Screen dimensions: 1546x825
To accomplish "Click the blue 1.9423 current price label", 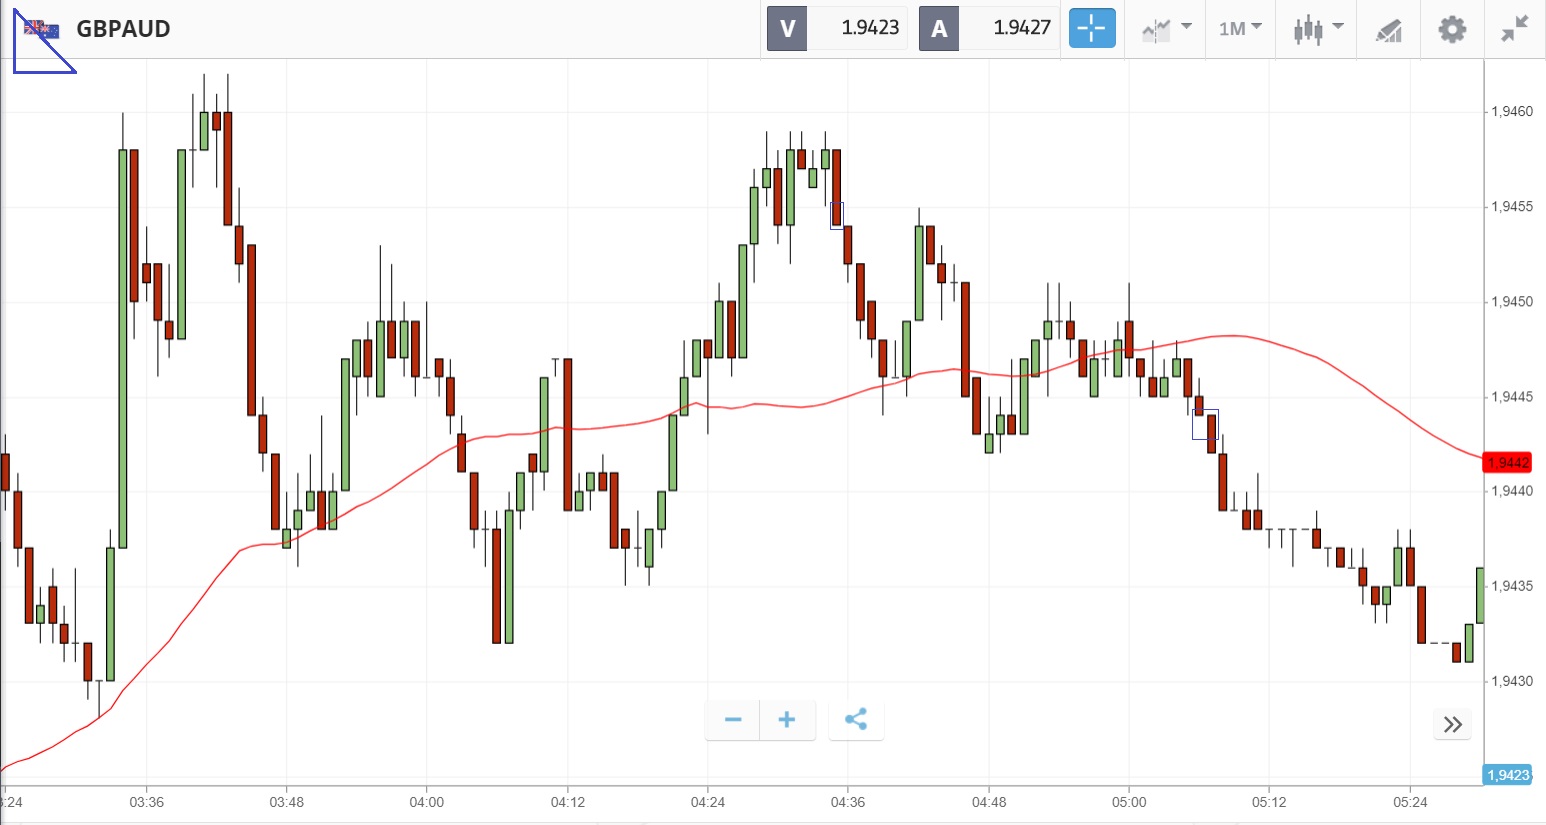I will pos(1508,775).
